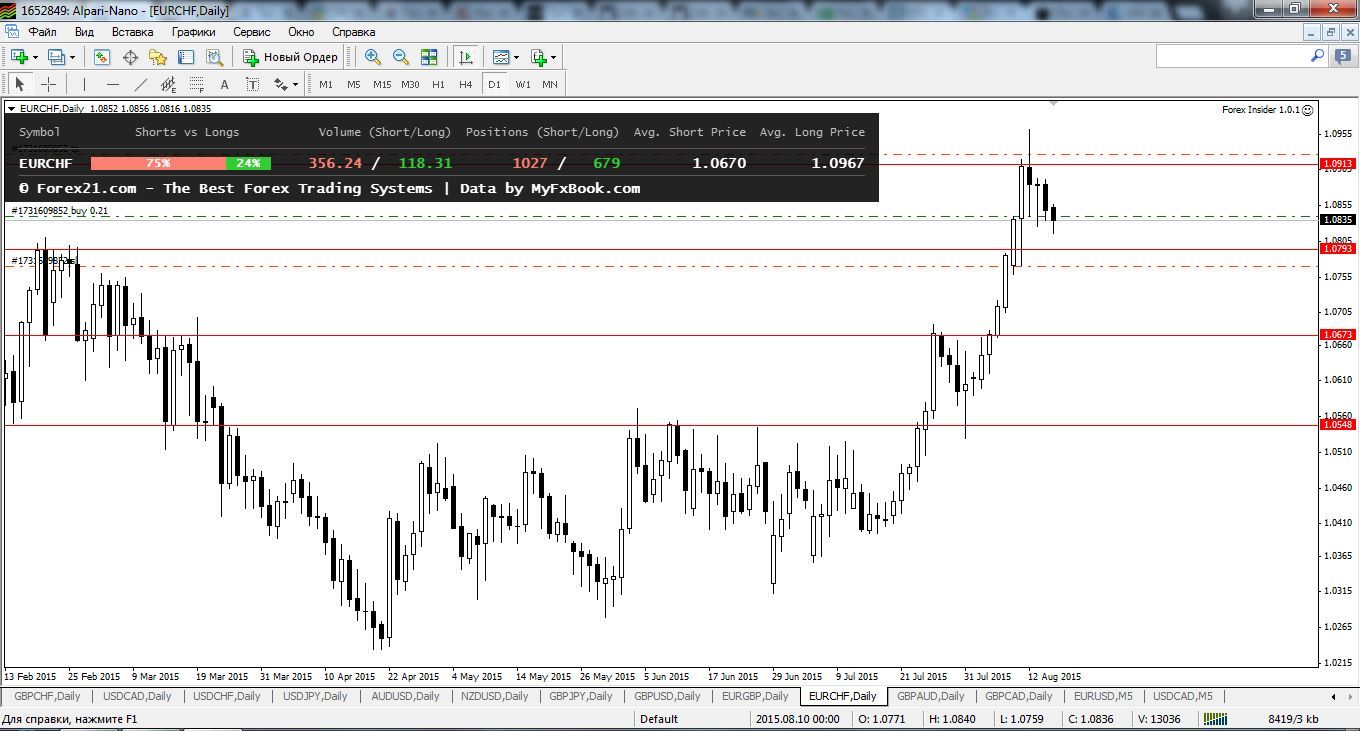Toggle the Terminal panel icon

[x=186, y=57]
